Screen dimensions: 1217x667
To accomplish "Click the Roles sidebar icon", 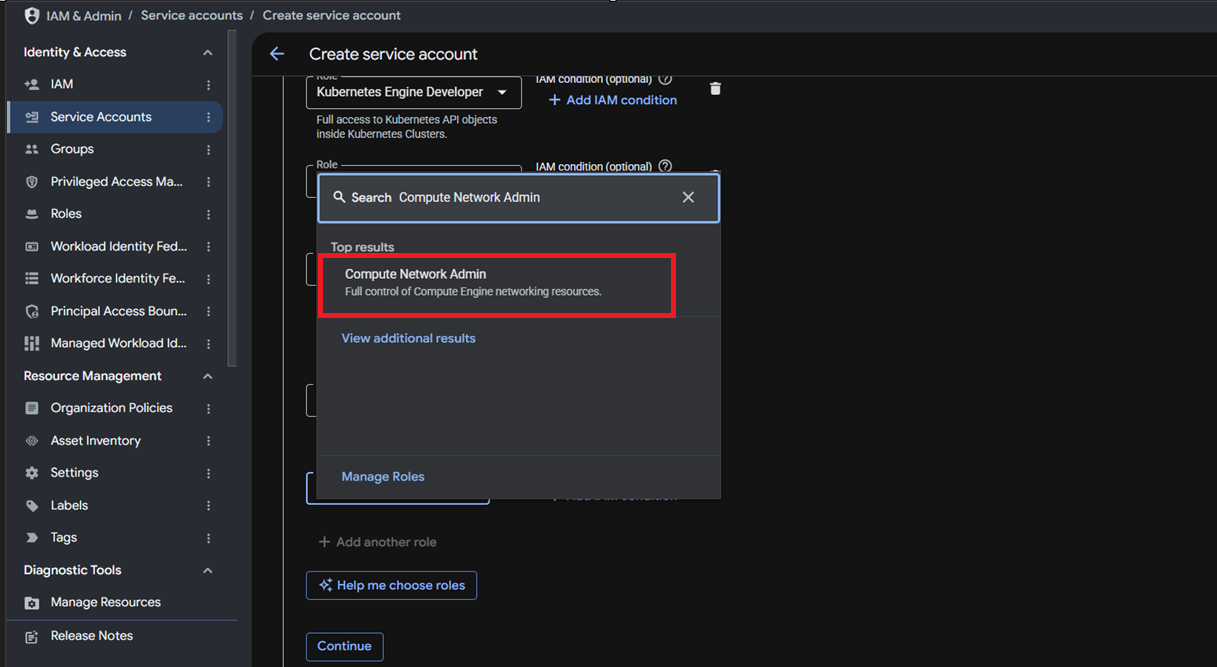I will [32, 214].
